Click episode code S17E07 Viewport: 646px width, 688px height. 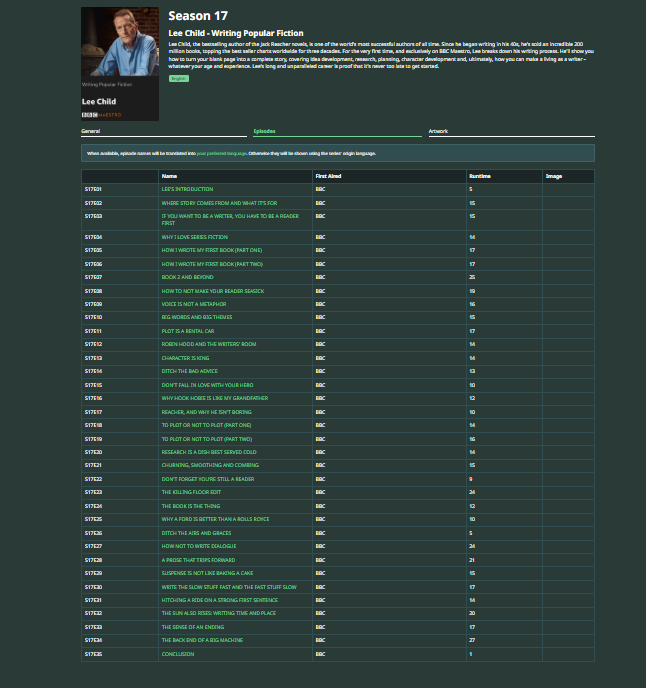[x=93, y=277]
